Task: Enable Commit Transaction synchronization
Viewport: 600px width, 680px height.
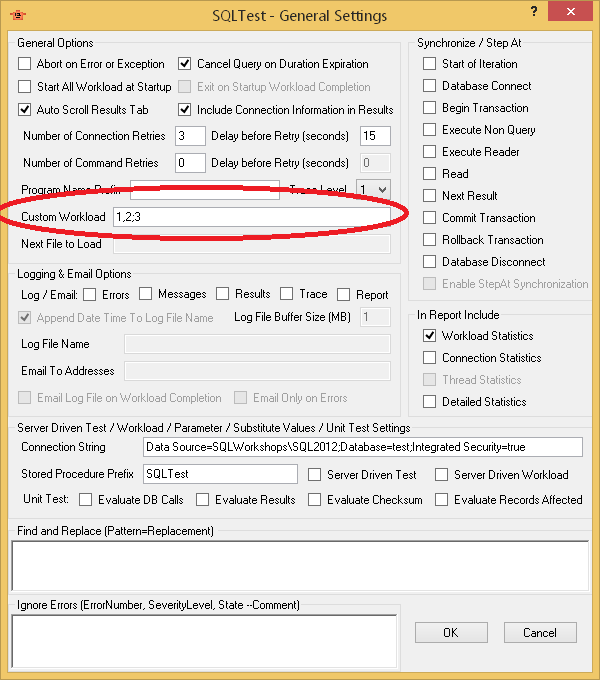Action: (x=430, y=218)
